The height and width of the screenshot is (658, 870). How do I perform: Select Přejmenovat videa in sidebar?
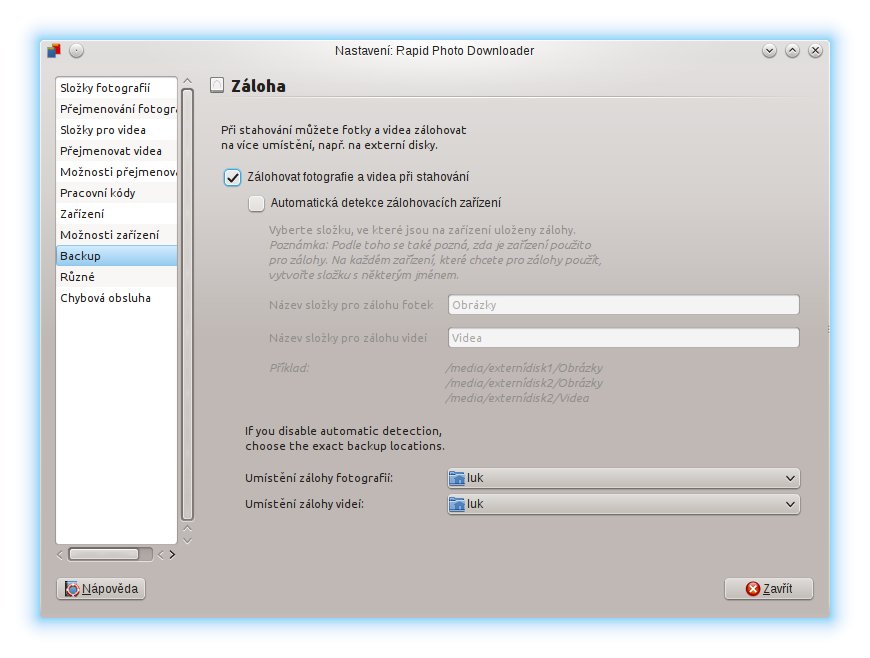coord(117,151)
